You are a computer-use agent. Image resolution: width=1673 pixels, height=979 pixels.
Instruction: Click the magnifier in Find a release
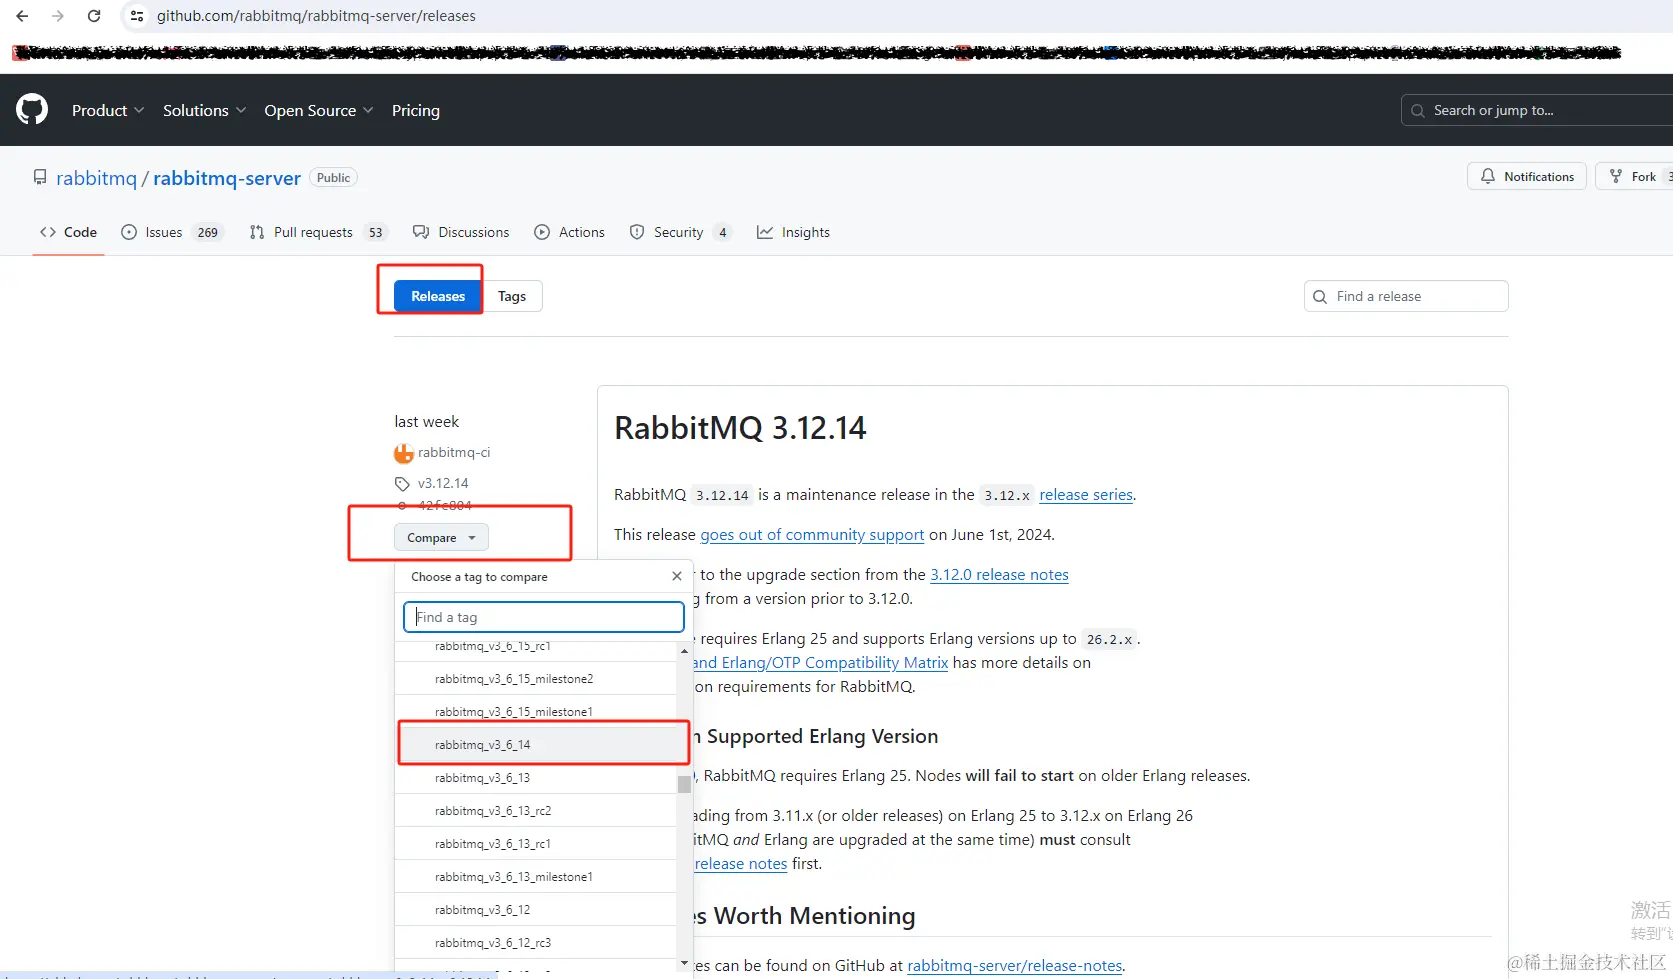1320,296
